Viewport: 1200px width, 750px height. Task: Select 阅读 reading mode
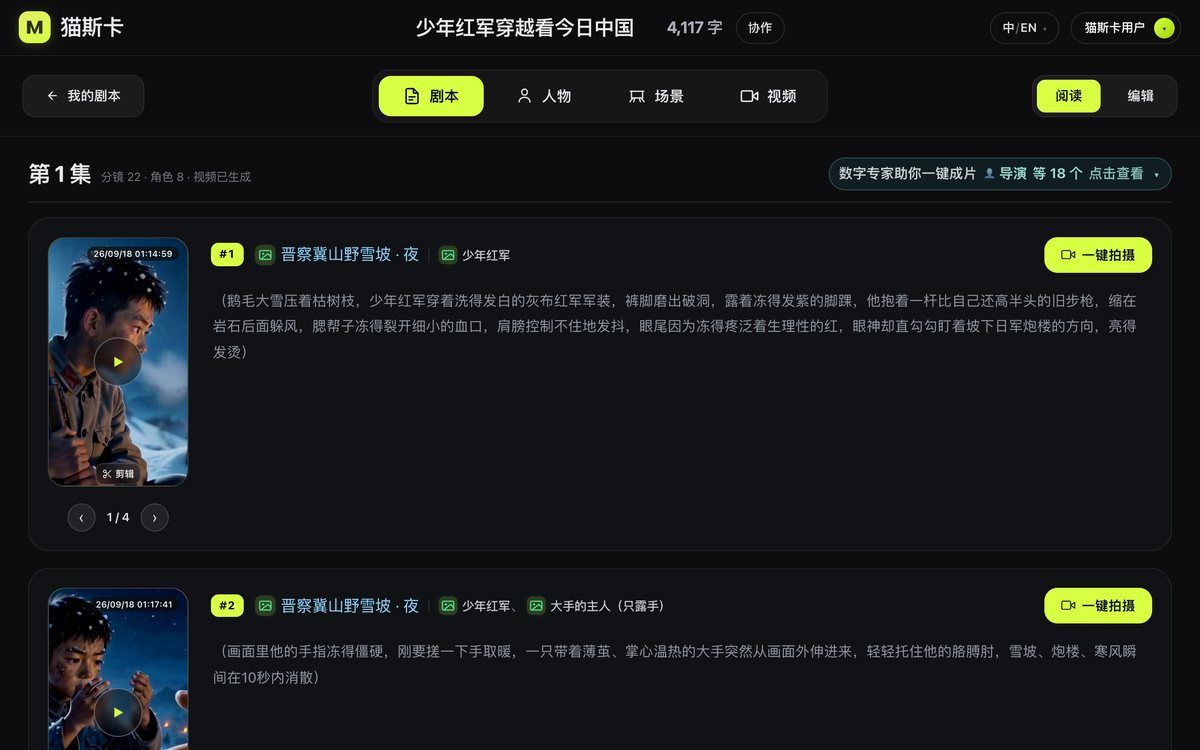point(1069,96)
